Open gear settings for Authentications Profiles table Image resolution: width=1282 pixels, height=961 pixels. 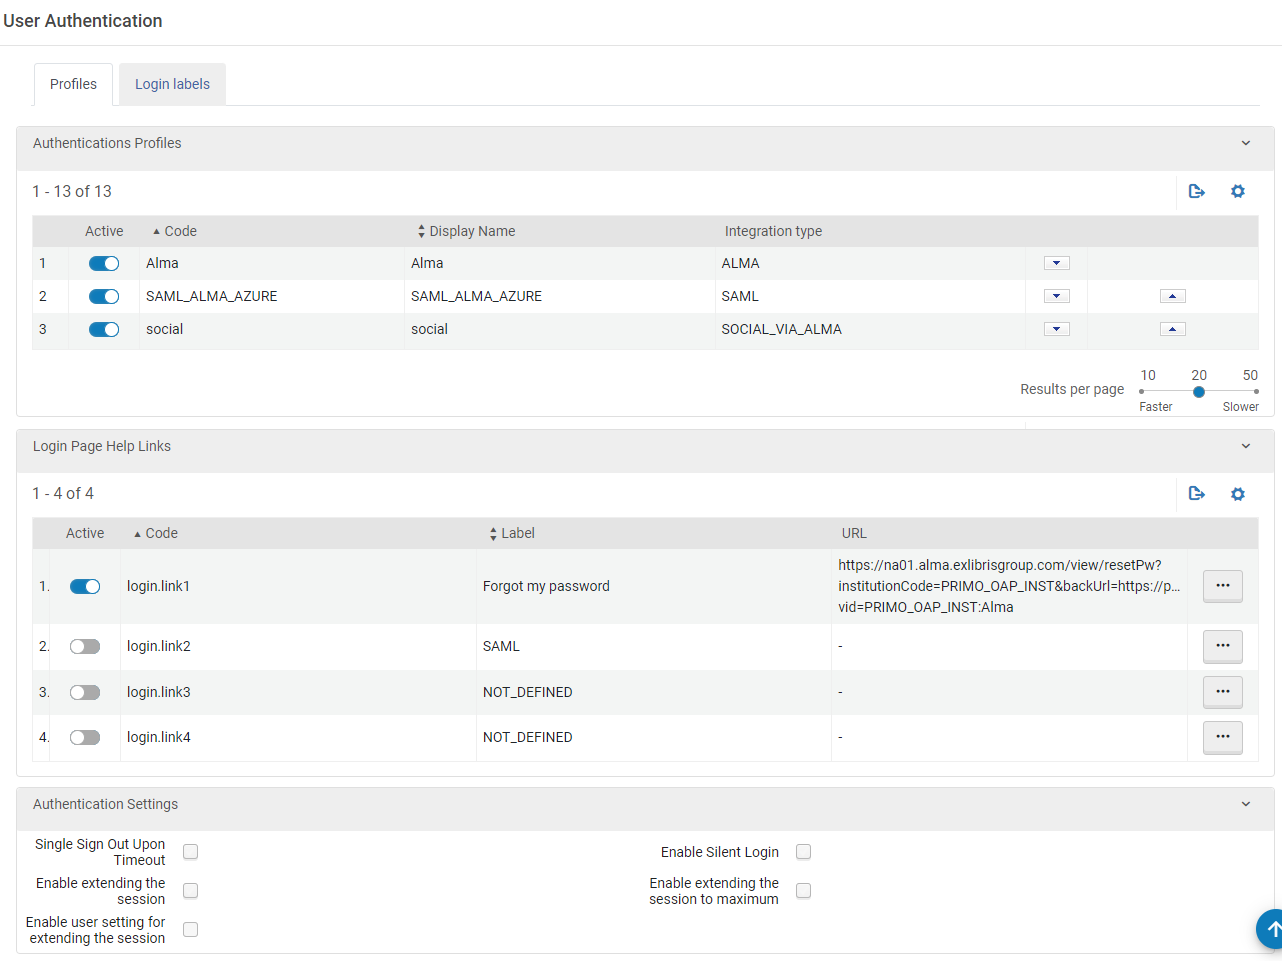1237,191
